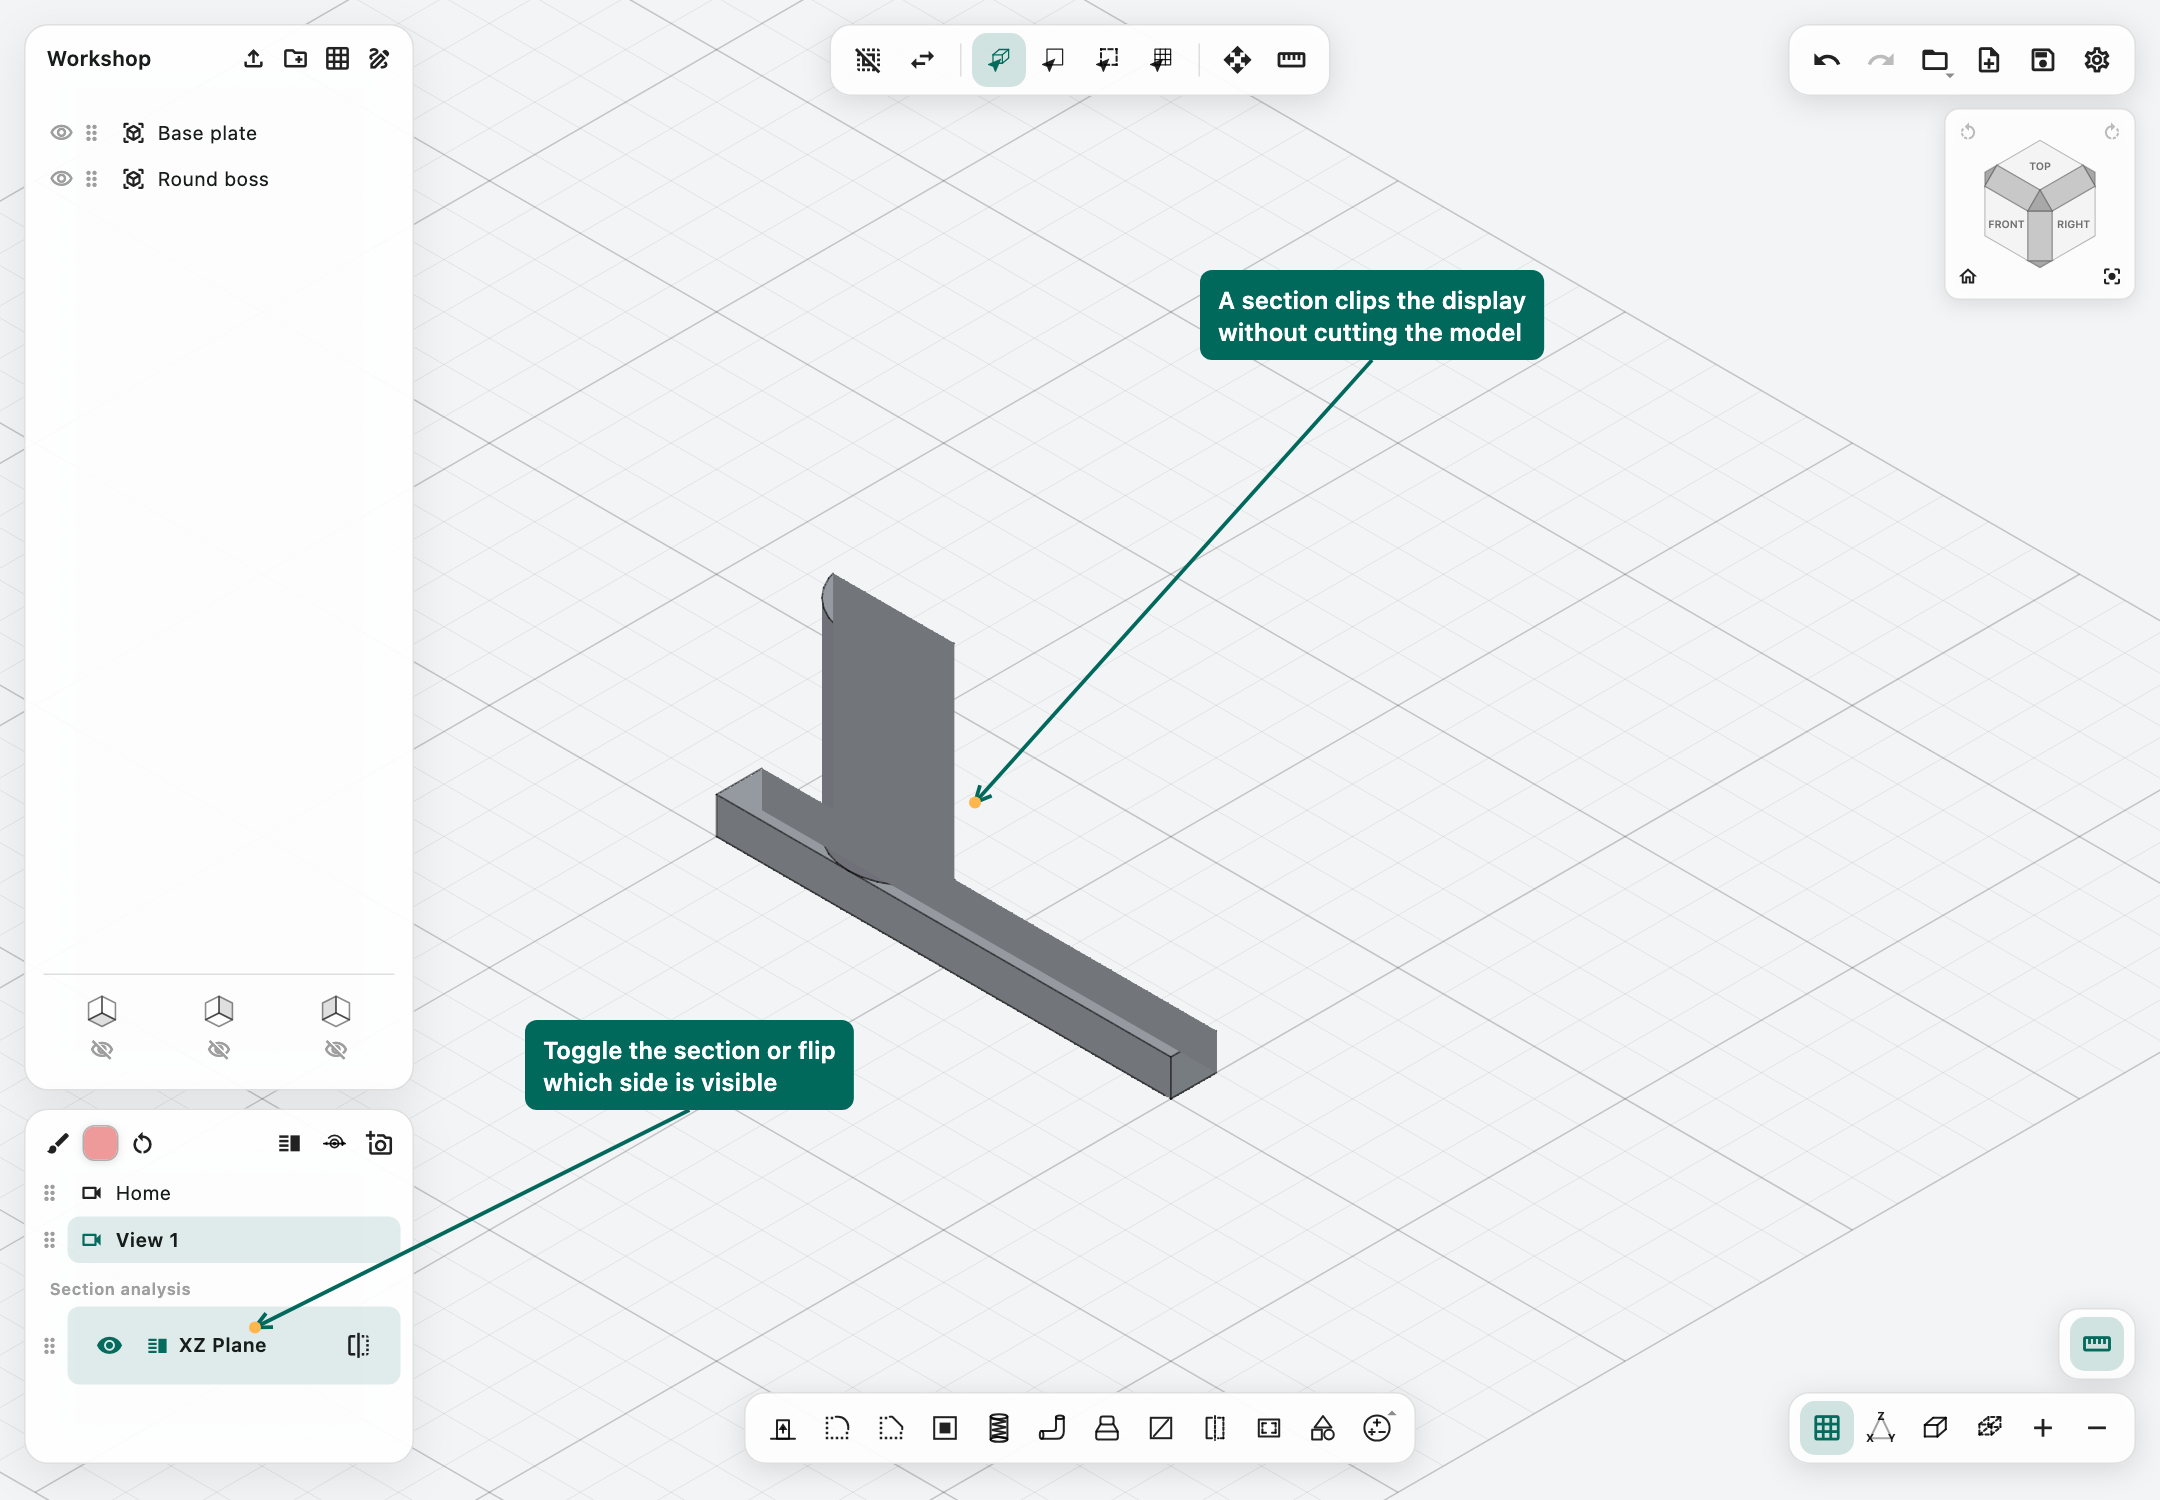Open the Home saved view
2160x1500 pixels.
(143, 1193)
